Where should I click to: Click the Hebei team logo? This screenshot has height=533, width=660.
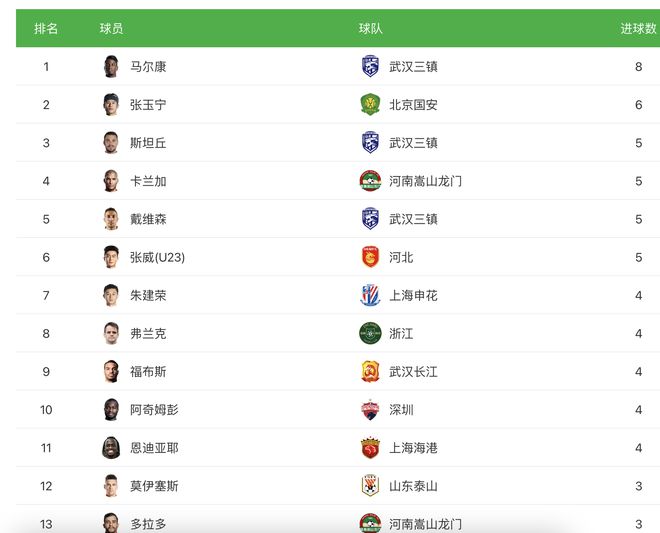tap(370, 257)
